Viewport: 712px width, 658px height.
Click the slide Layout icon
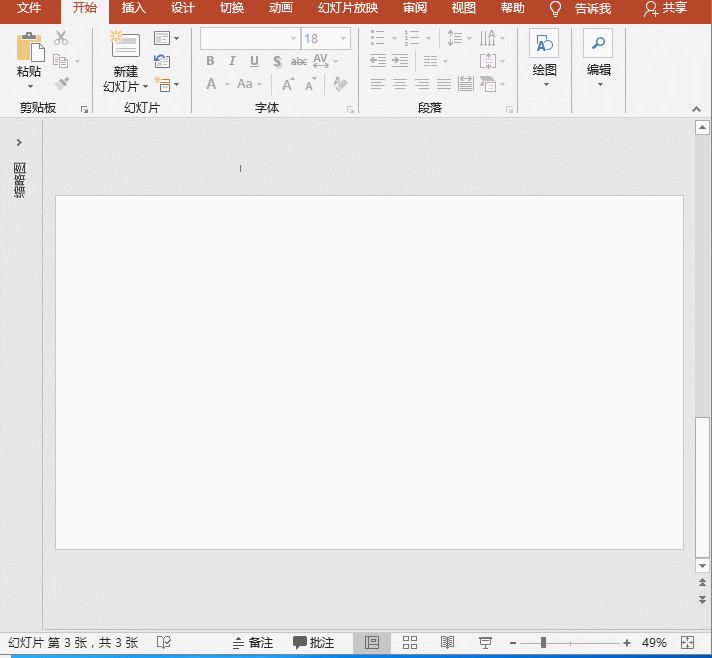[162, 38]
